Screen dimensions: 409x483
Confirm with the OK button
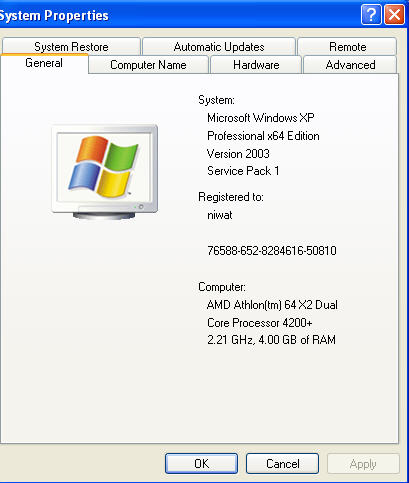(x=201, y=463)
